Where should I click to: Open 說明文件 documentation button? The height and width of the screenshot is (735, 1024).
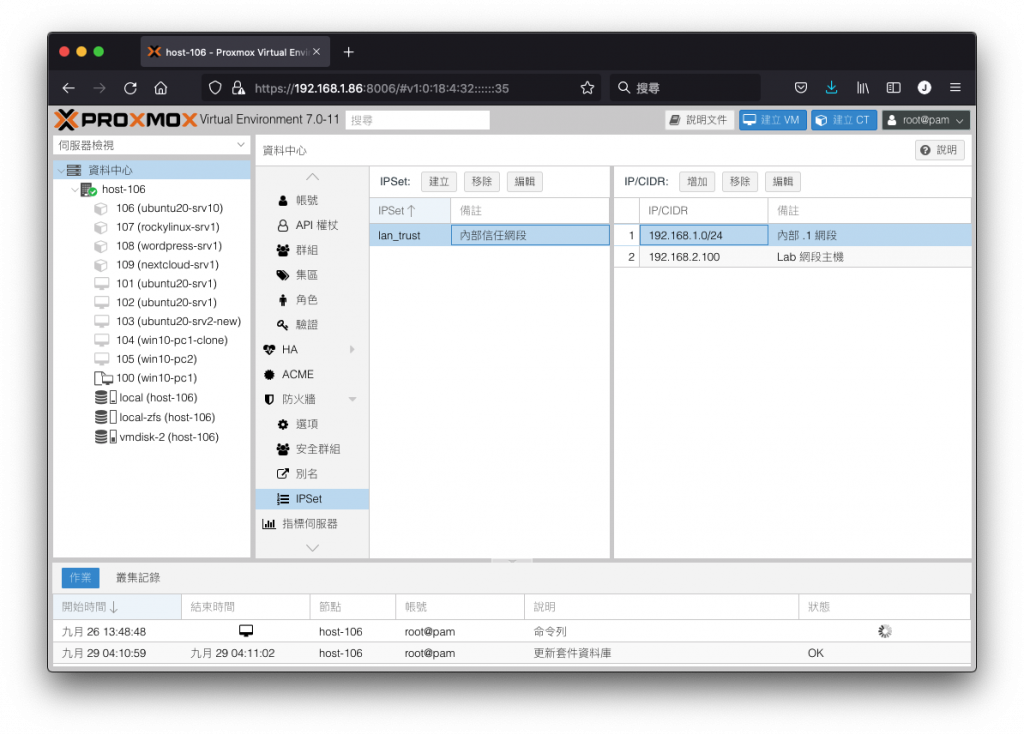coord(699,120)
